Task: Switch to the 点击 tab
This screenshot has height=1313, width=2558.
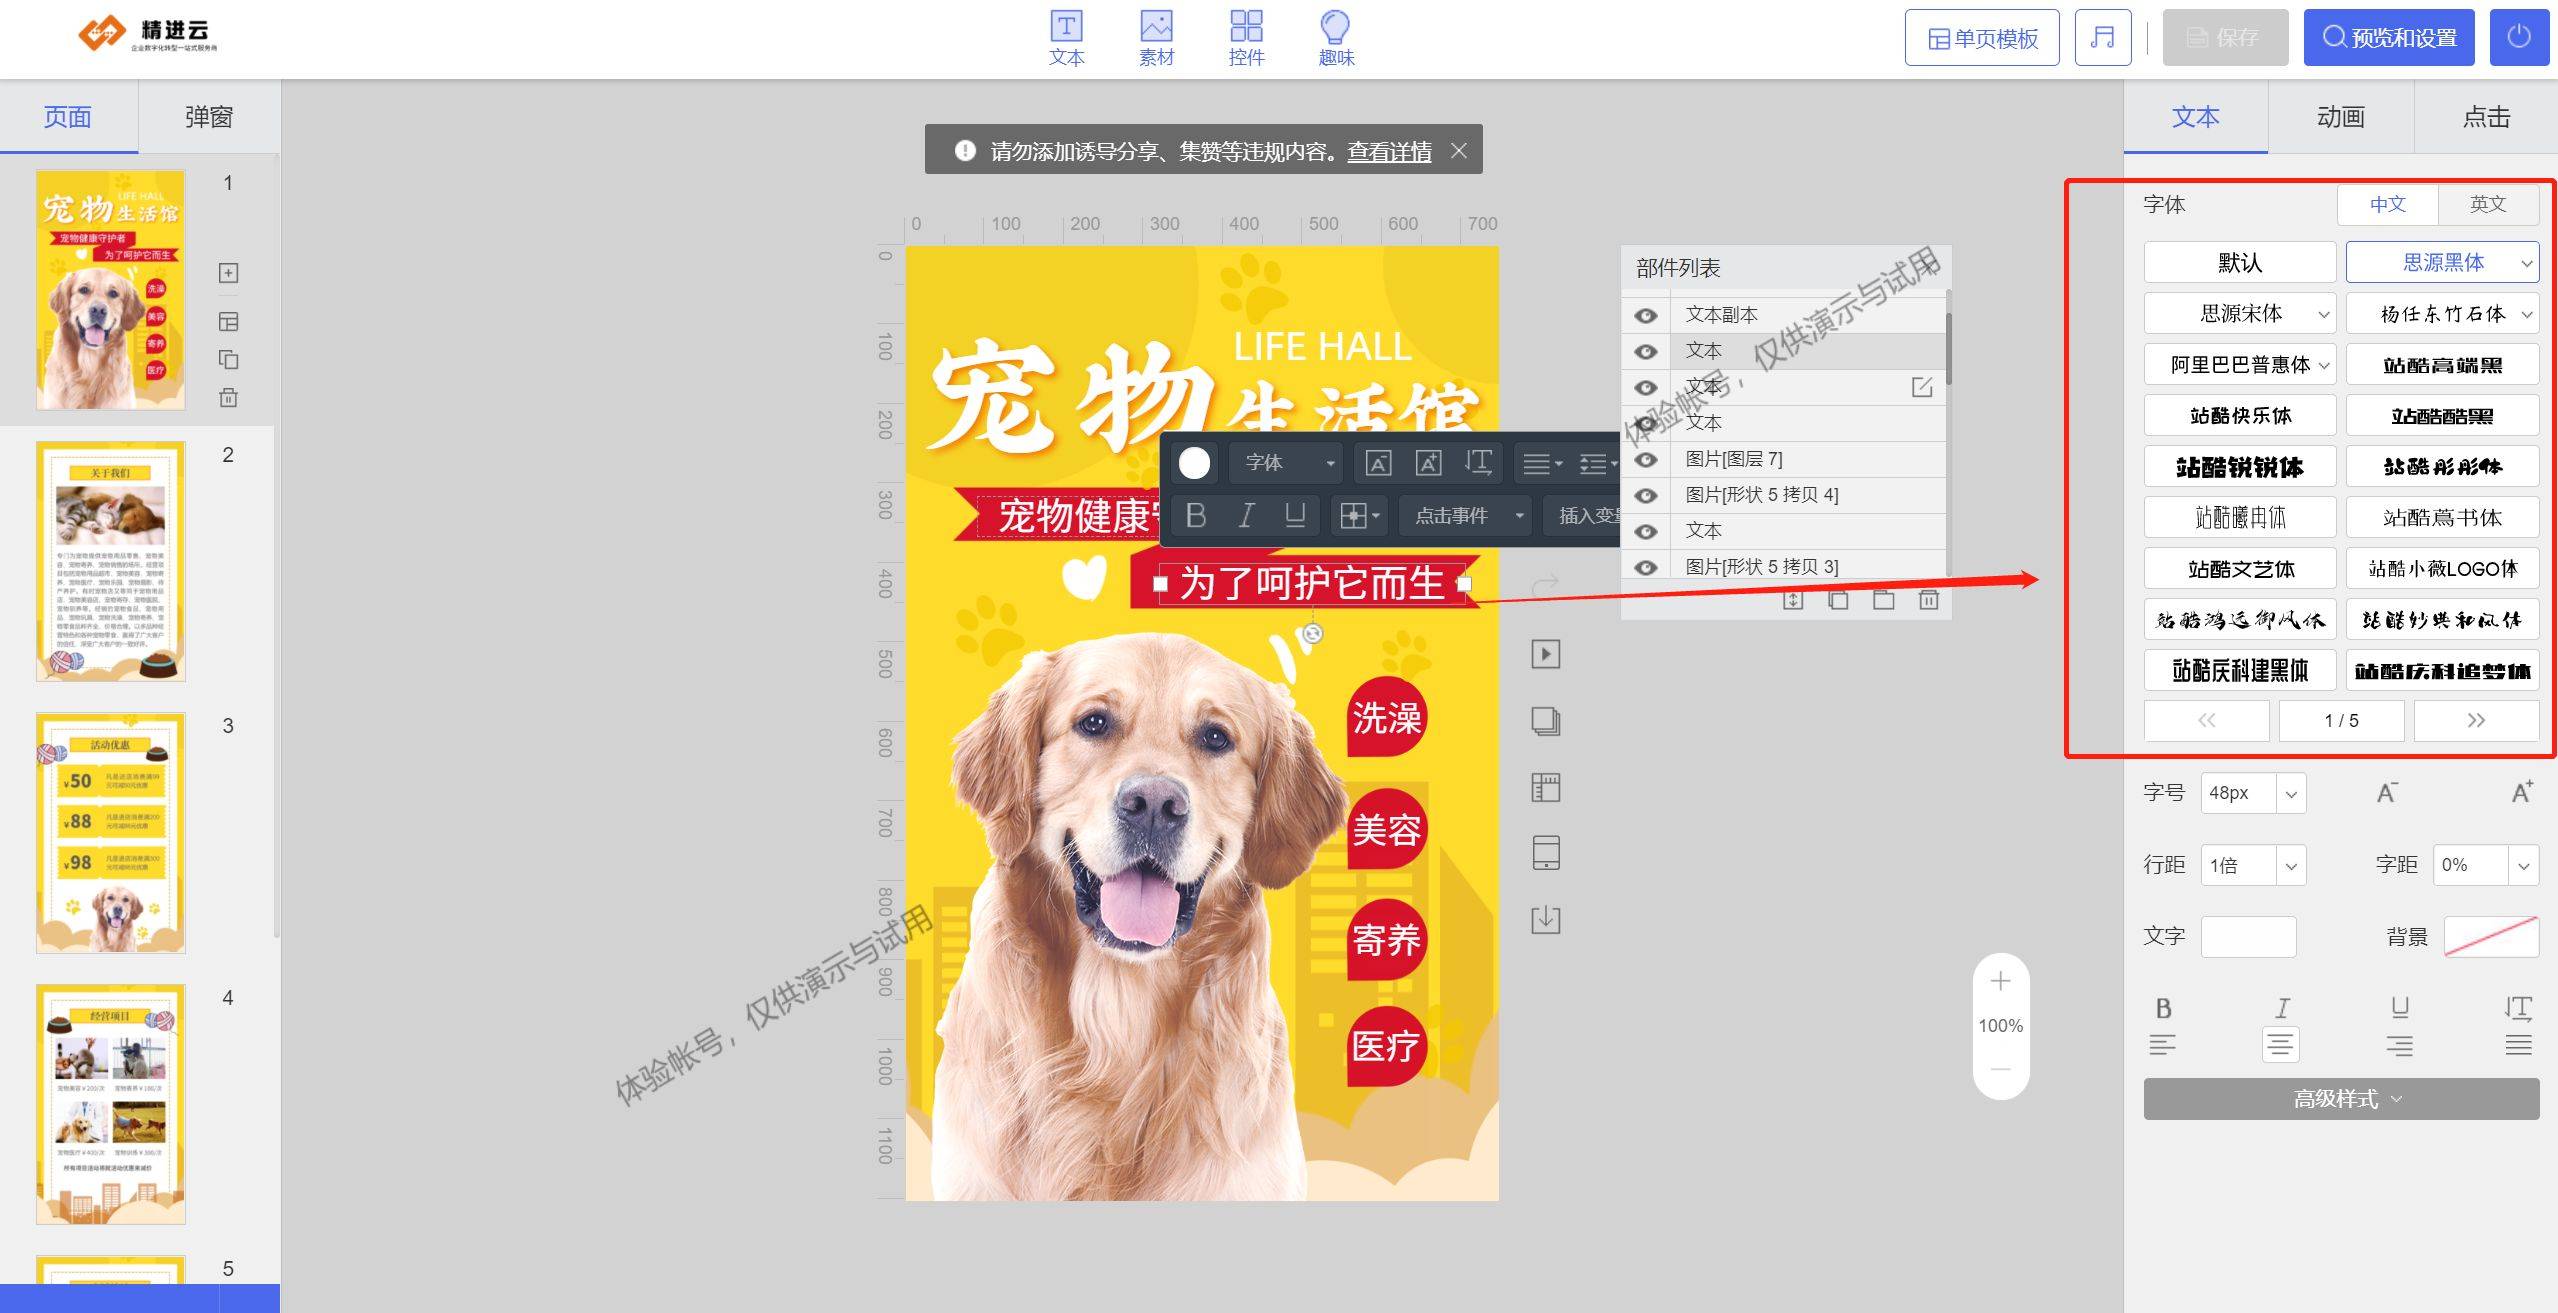Action: (2486, 117)
